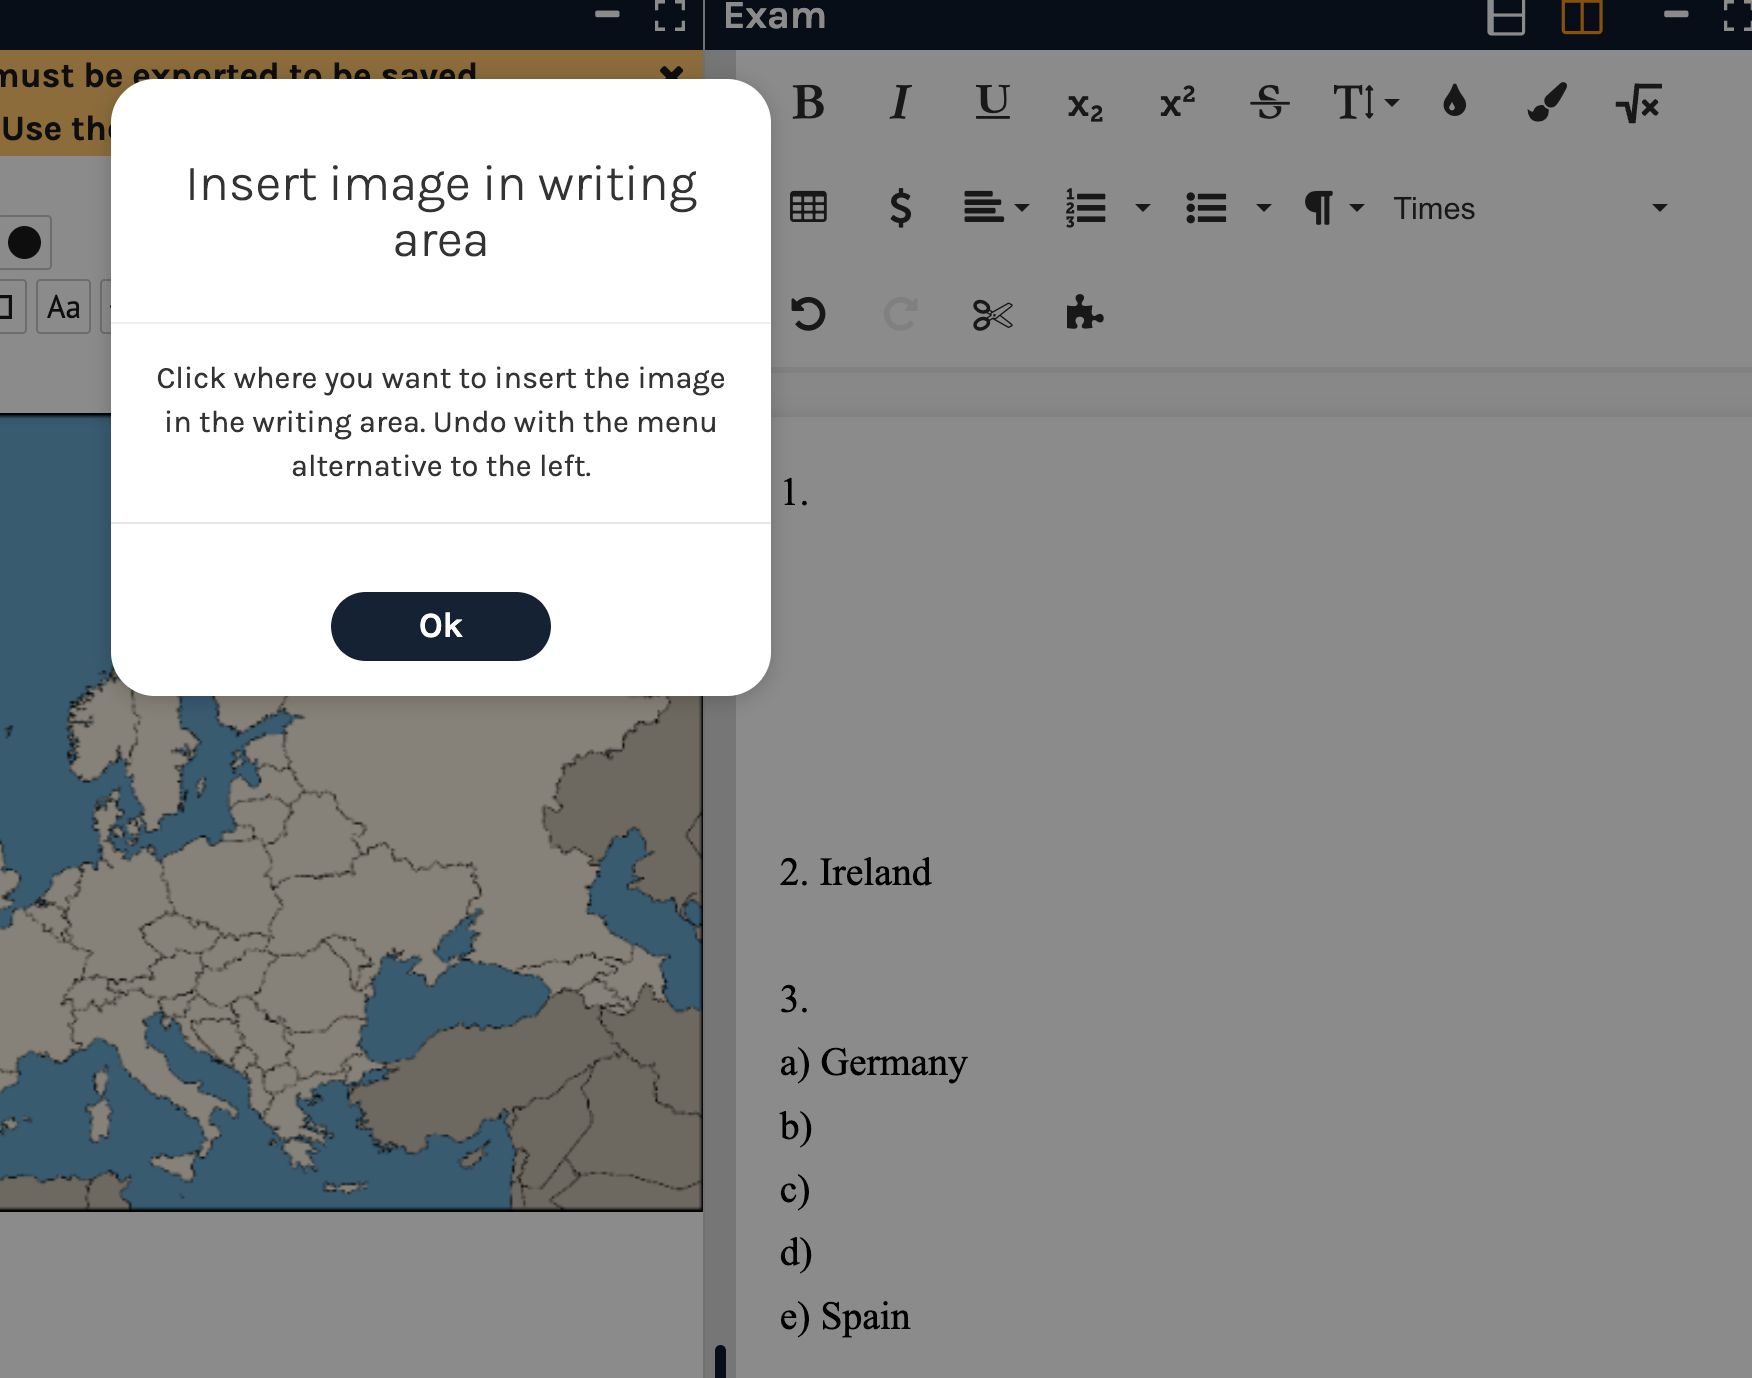Apply subscript formatting
1752x1378 pixels.
pos(1085,104)
